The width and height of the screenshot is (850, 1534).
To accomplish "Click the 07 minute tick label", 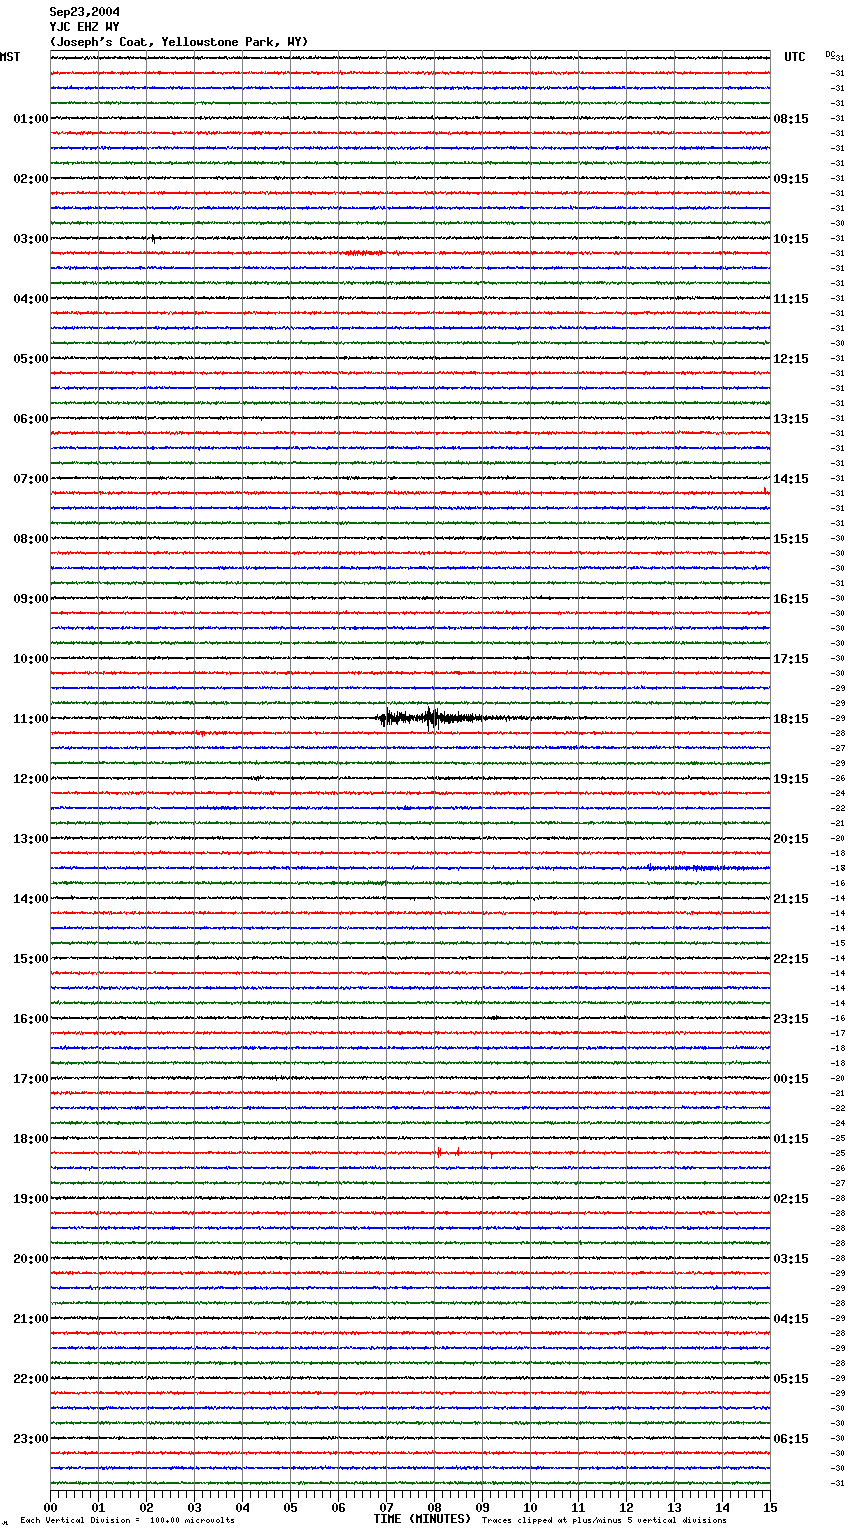I will point(386,1507).
